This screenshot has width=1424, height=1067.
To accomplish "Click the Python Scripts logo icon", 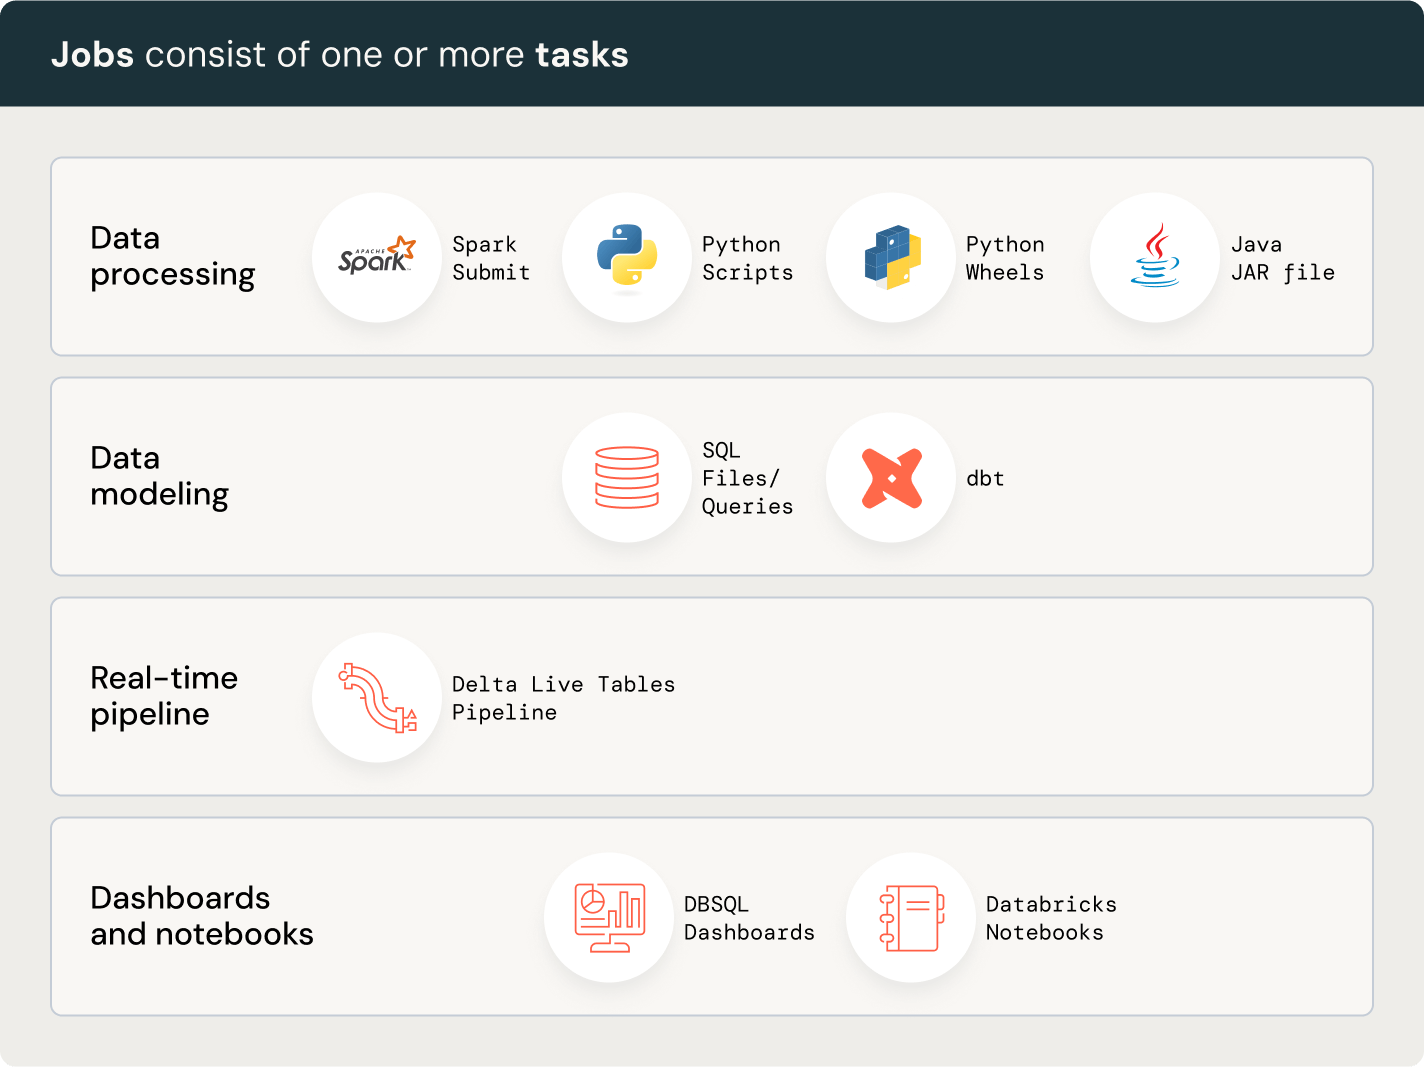I will tap(627, 257).
